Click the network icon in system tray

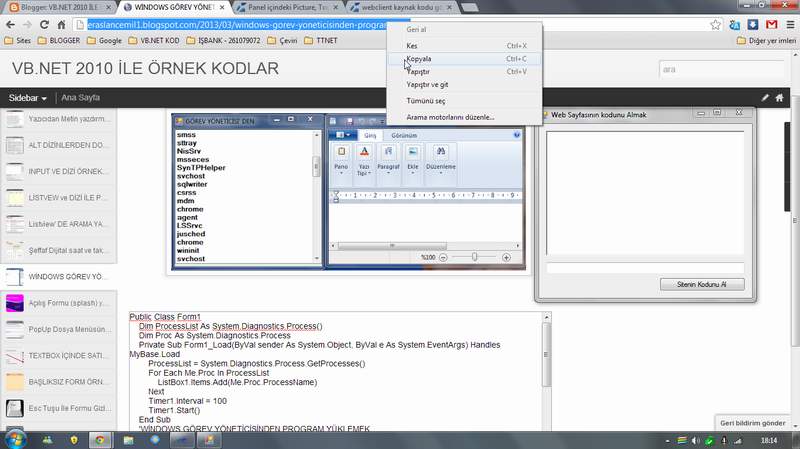click(738, 440)
